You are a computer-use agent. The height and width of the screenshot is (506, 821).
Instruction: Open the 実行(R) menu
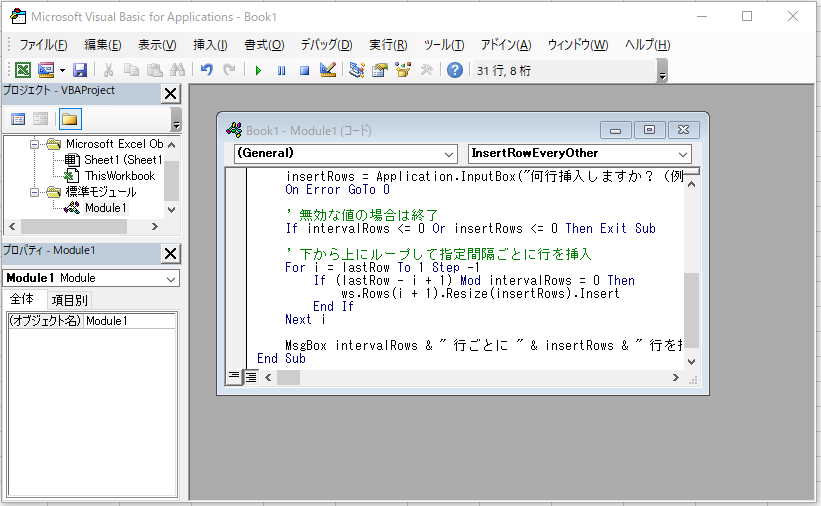(x=388, y=45)
